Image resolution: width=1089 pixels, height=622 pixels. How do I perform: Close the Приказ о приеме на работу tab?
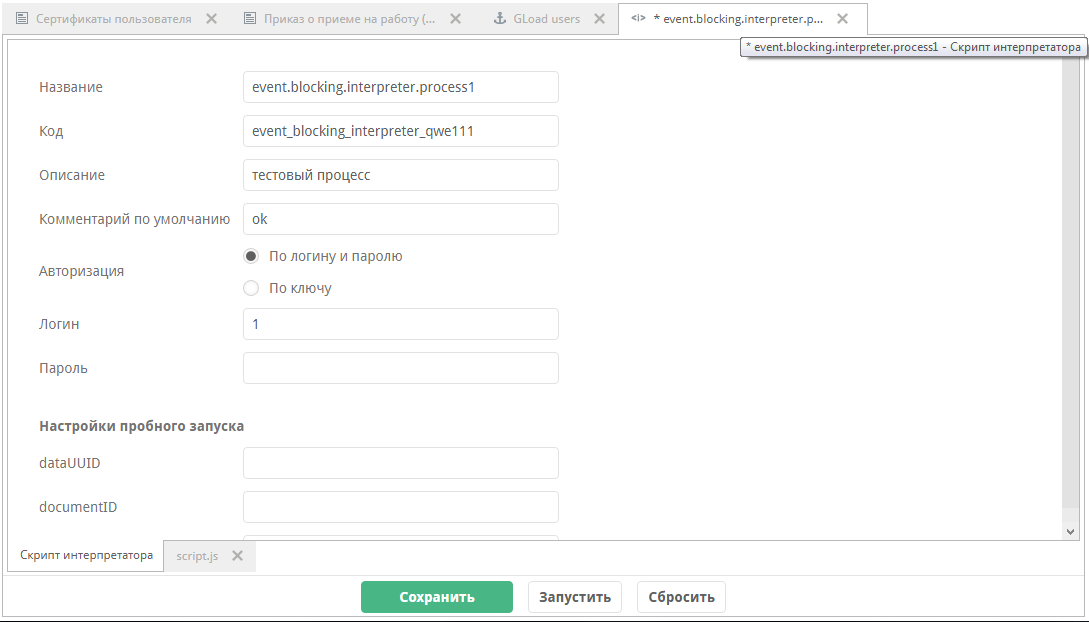coord(456,19)
